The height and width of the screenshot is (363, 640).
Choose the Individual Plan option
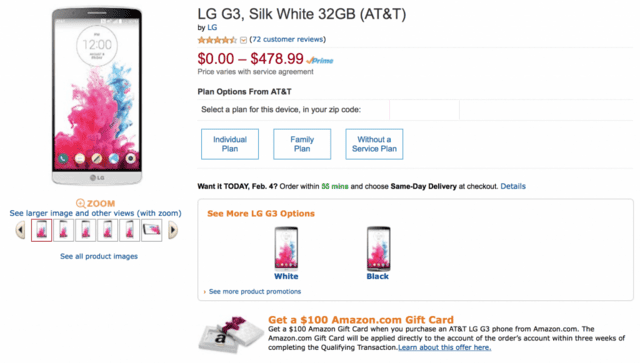(230, 144)
